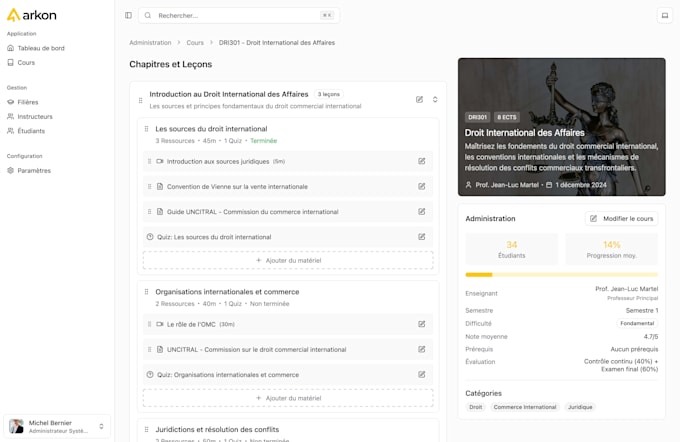Edit UNCITRAL Commission sur le droit document
The width and height of the screenshot is (680, 442).
[422, 349]
